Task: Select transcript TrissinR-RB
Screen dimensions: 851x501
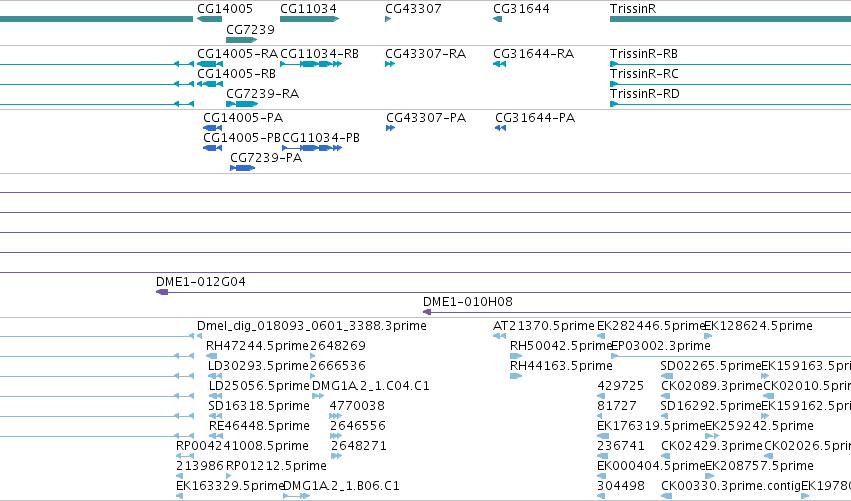Action: (x=644, y=54)
